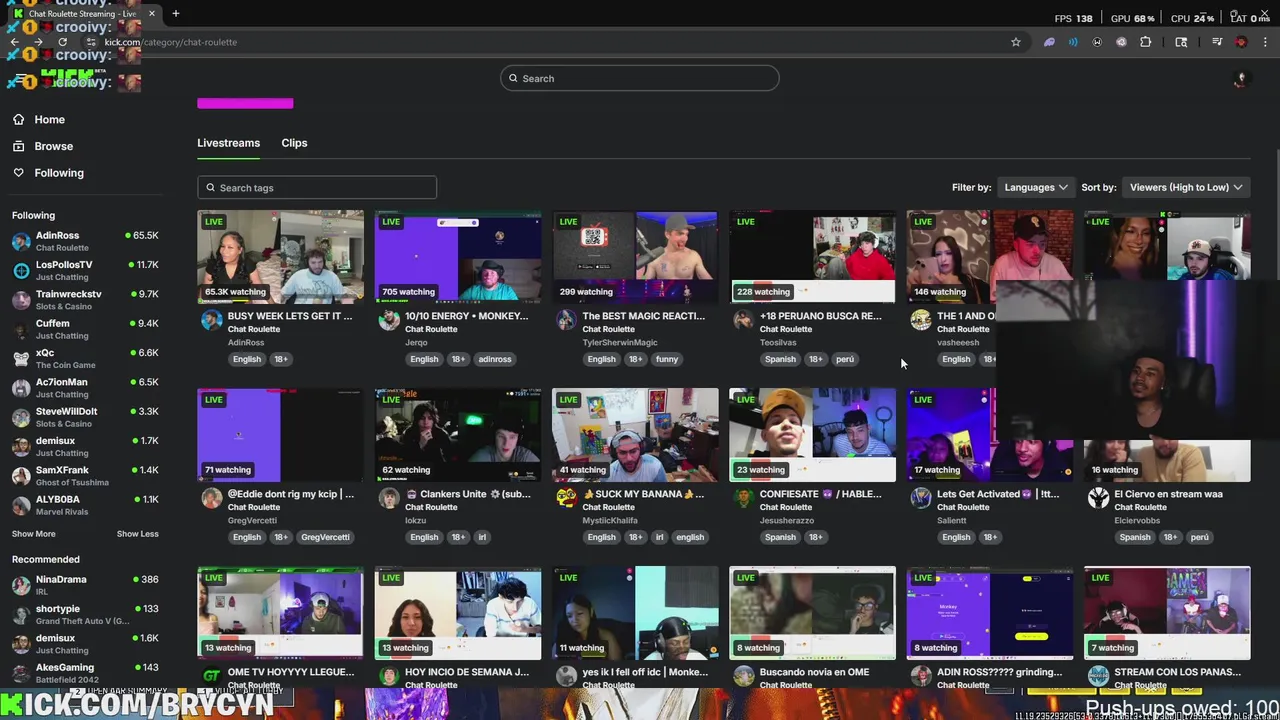Open stream titled BUSY WEEK LETS GET IT
Screen dimensions: 1280x720
coord(290,316)
